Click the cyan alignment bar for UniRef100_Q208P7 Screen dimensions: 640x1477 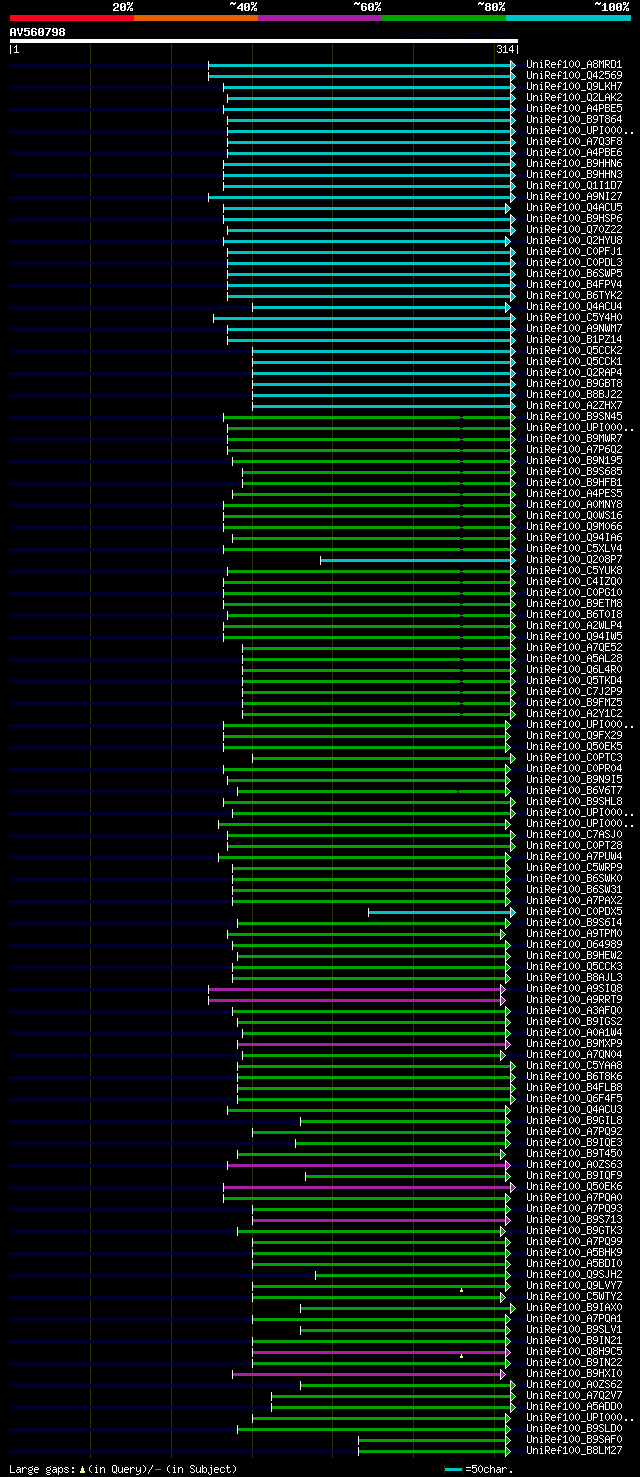418,560
